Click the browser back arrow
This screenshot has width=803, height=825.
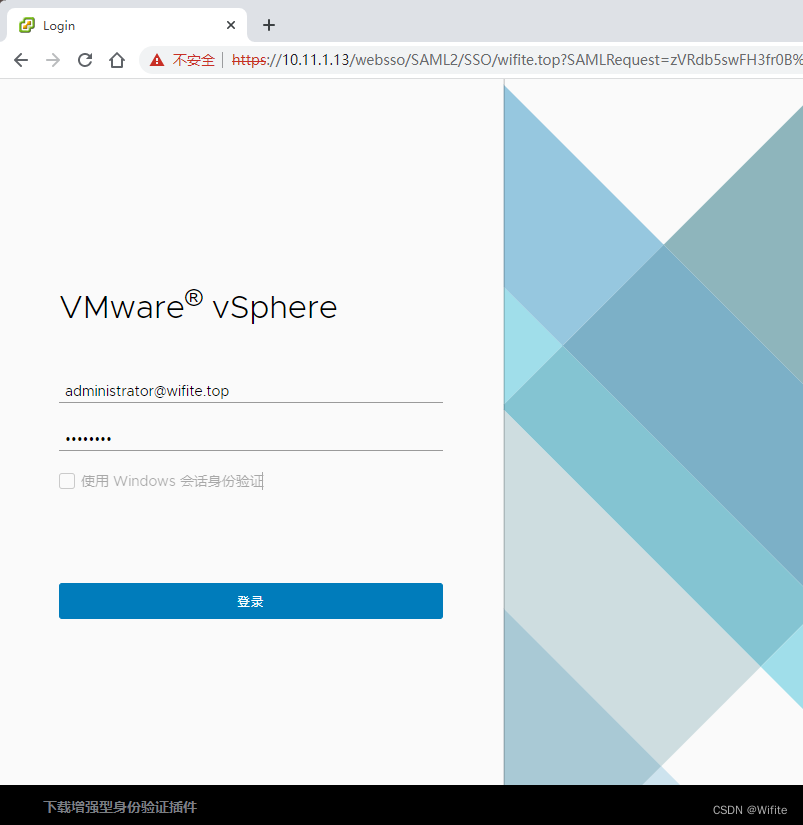[21, 60]
